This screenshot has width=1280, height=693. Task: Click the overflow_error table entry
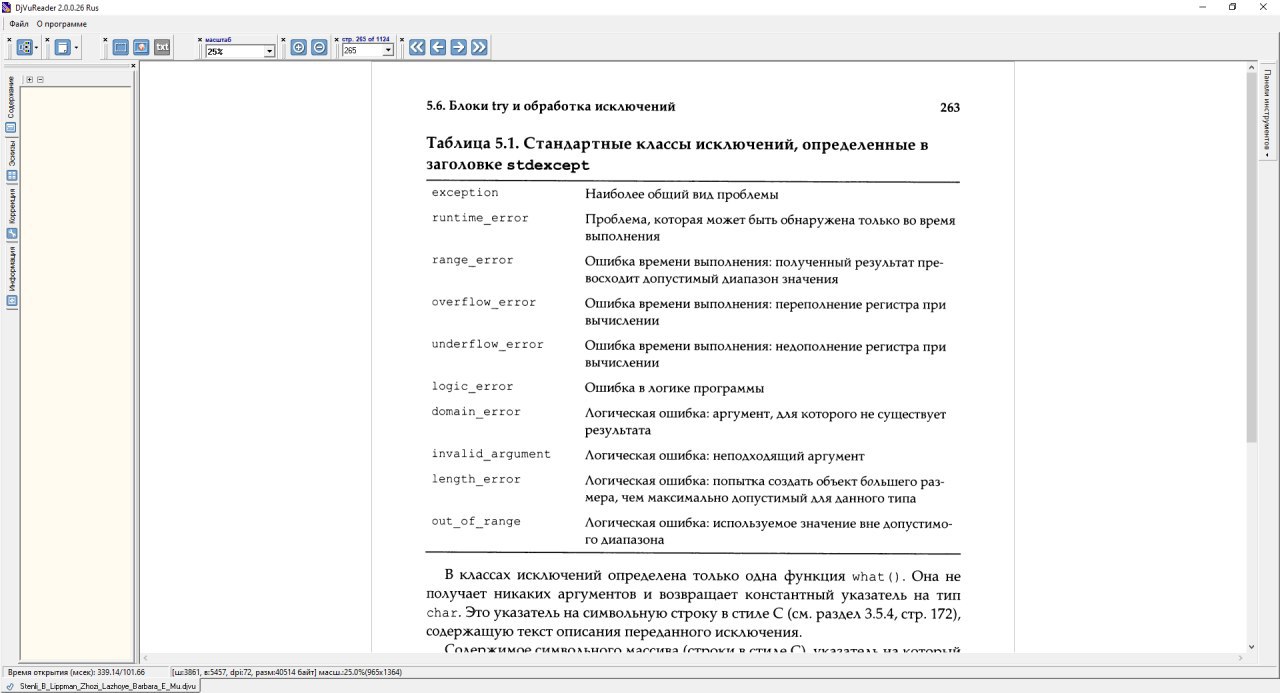tap(484, 302)
